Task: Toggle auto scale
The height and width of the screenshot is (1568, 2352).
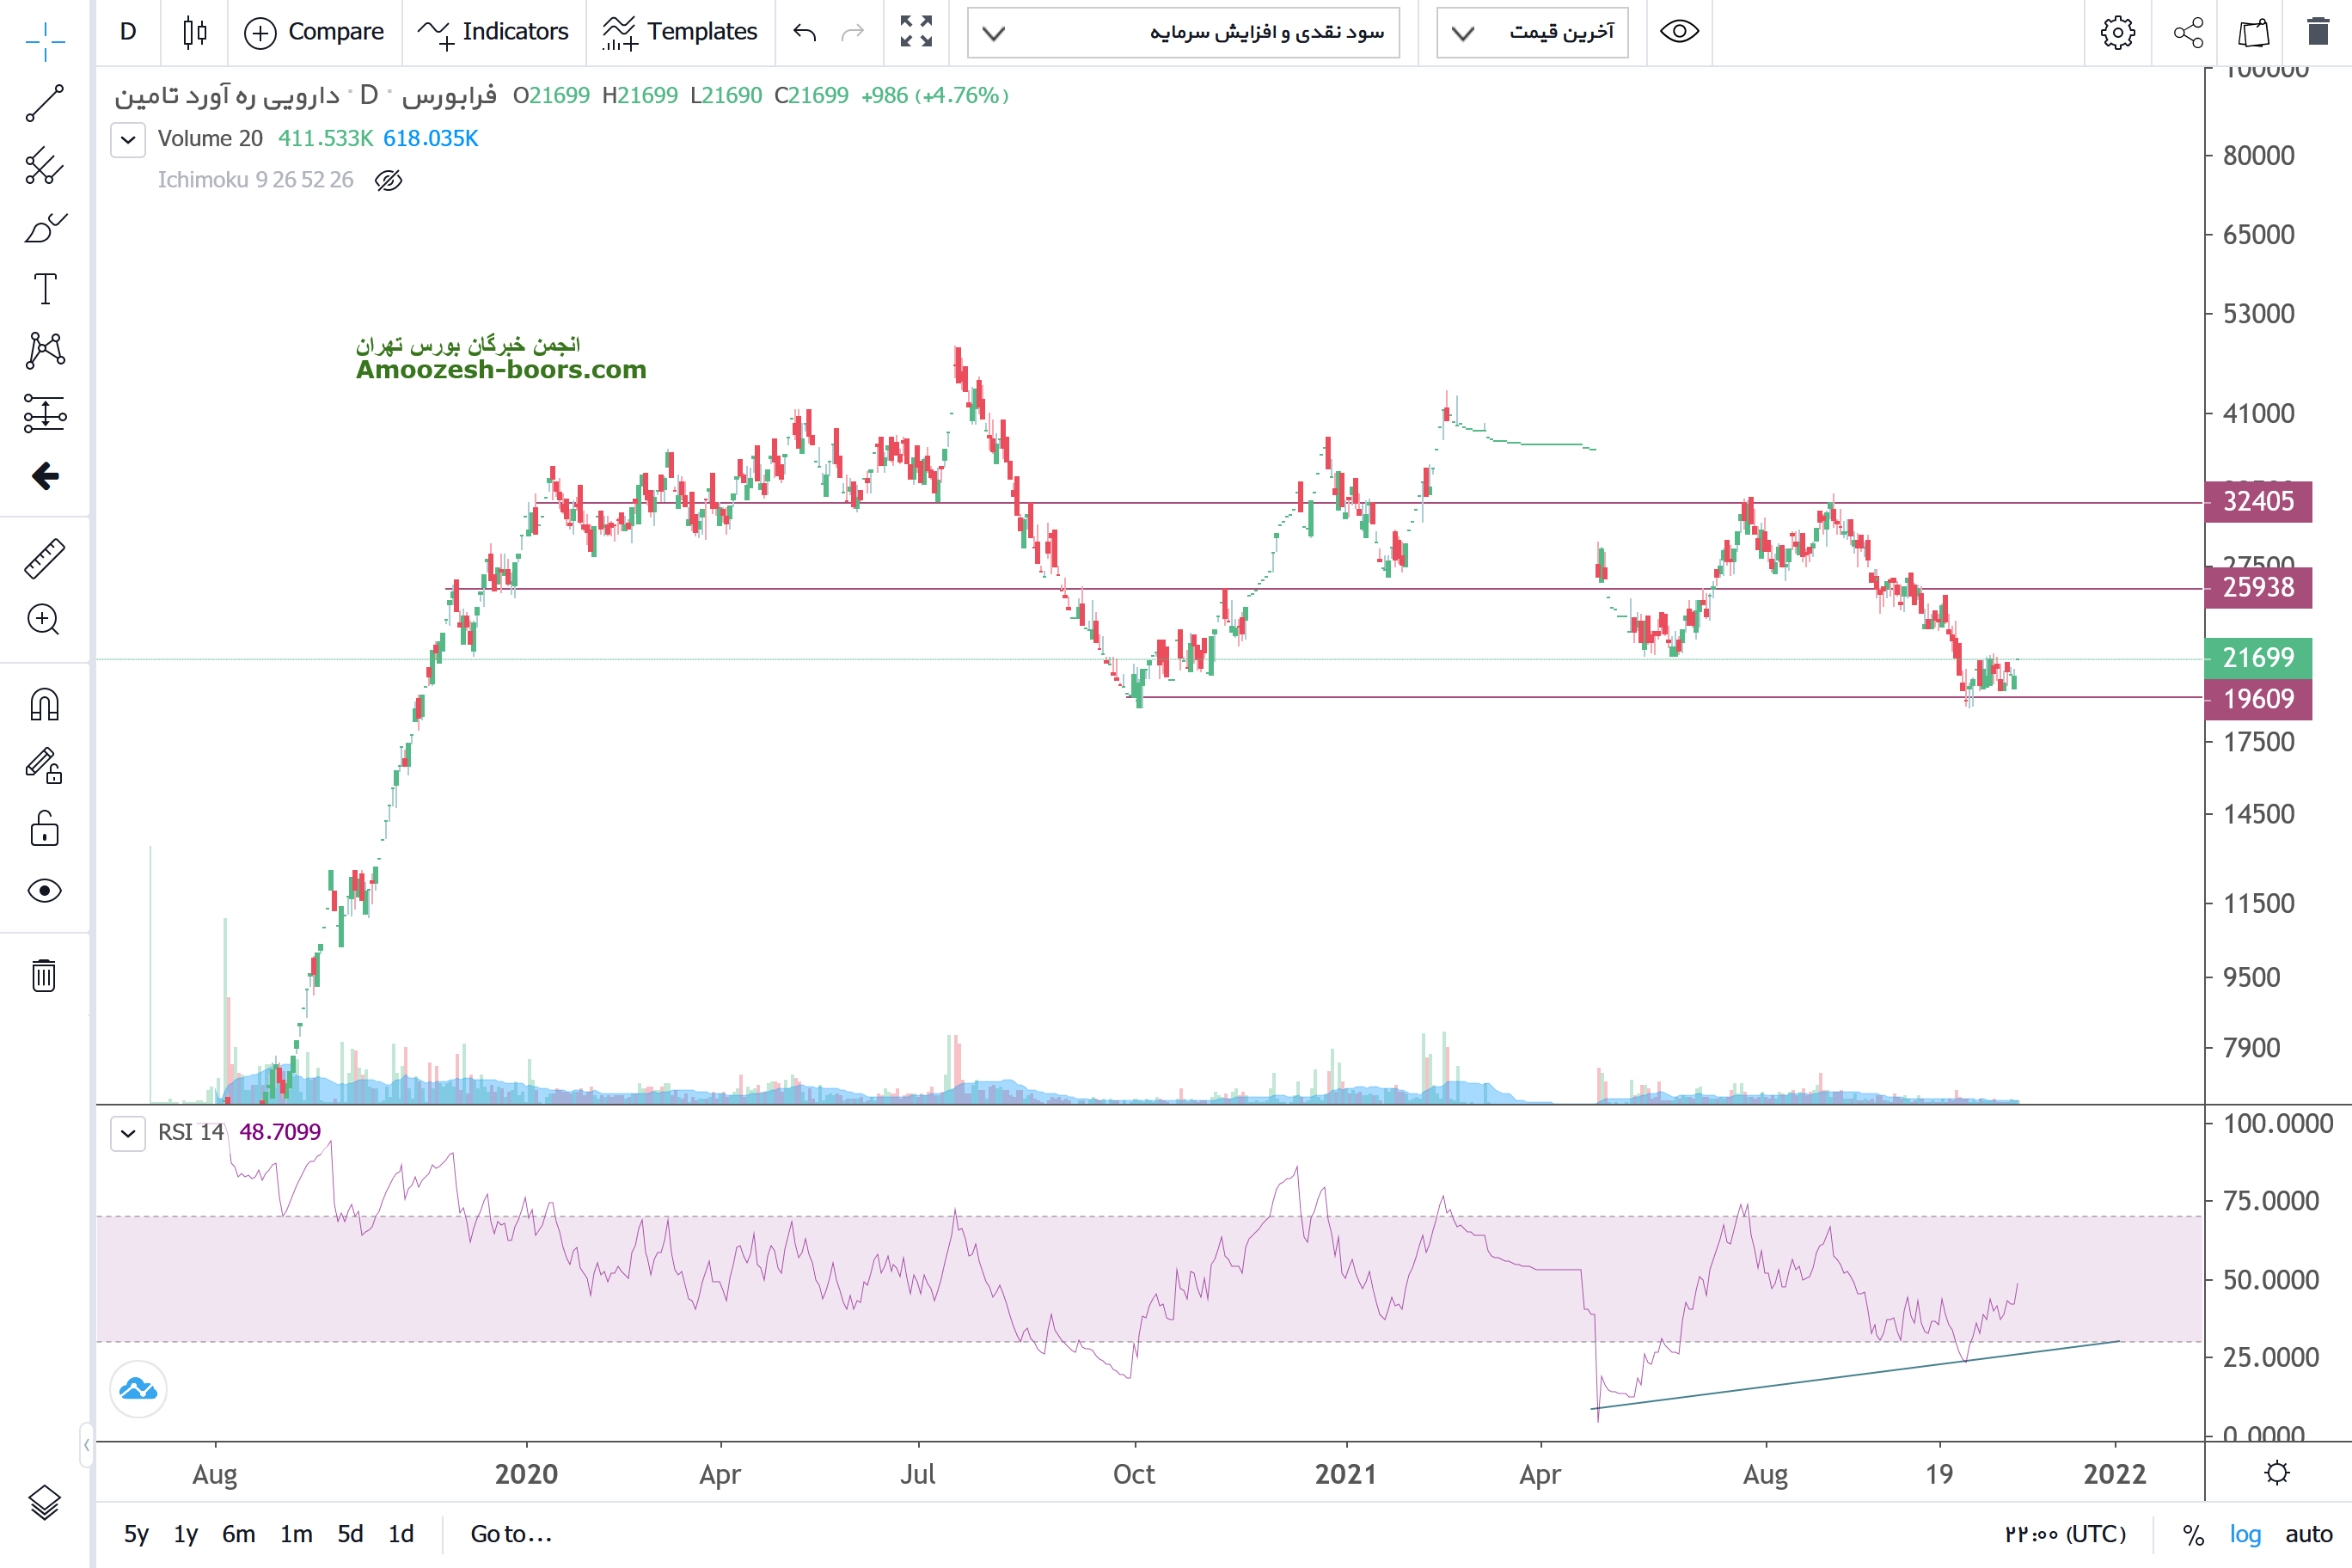Action: click(x=2308, y=1534)
